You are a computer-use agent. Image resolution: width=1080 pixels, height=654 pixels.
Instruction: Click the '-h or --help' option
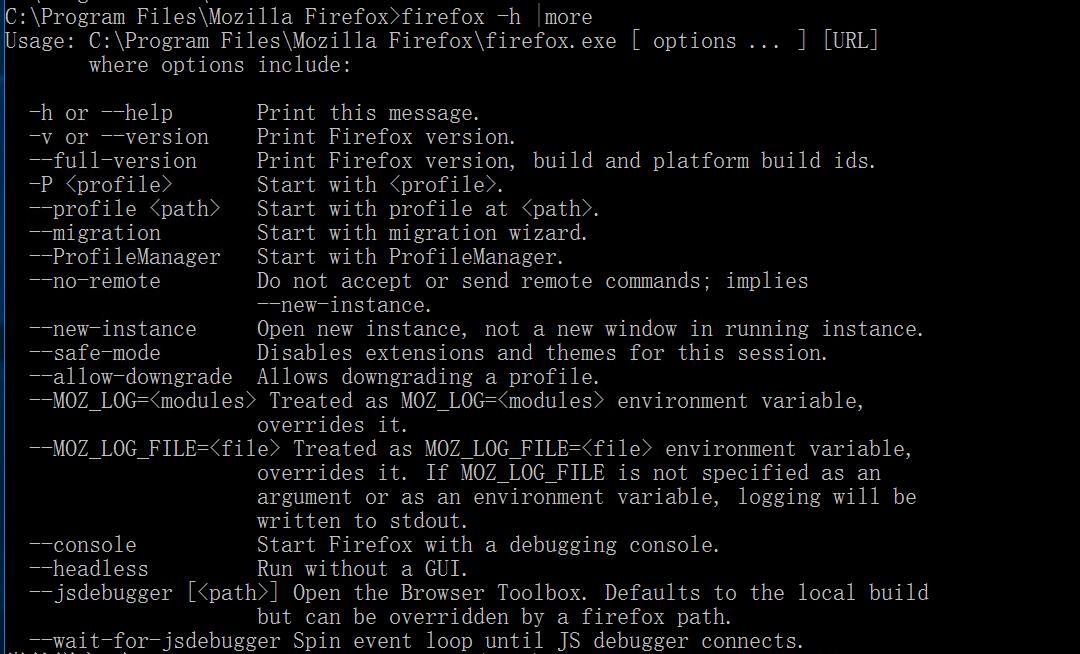pos(101,113)
